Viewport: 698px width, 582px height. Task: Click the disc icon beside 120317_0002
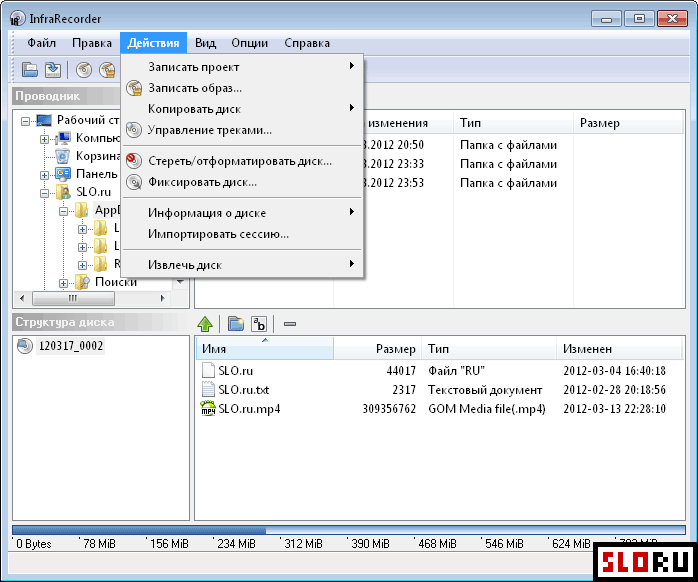click(25, 346)
